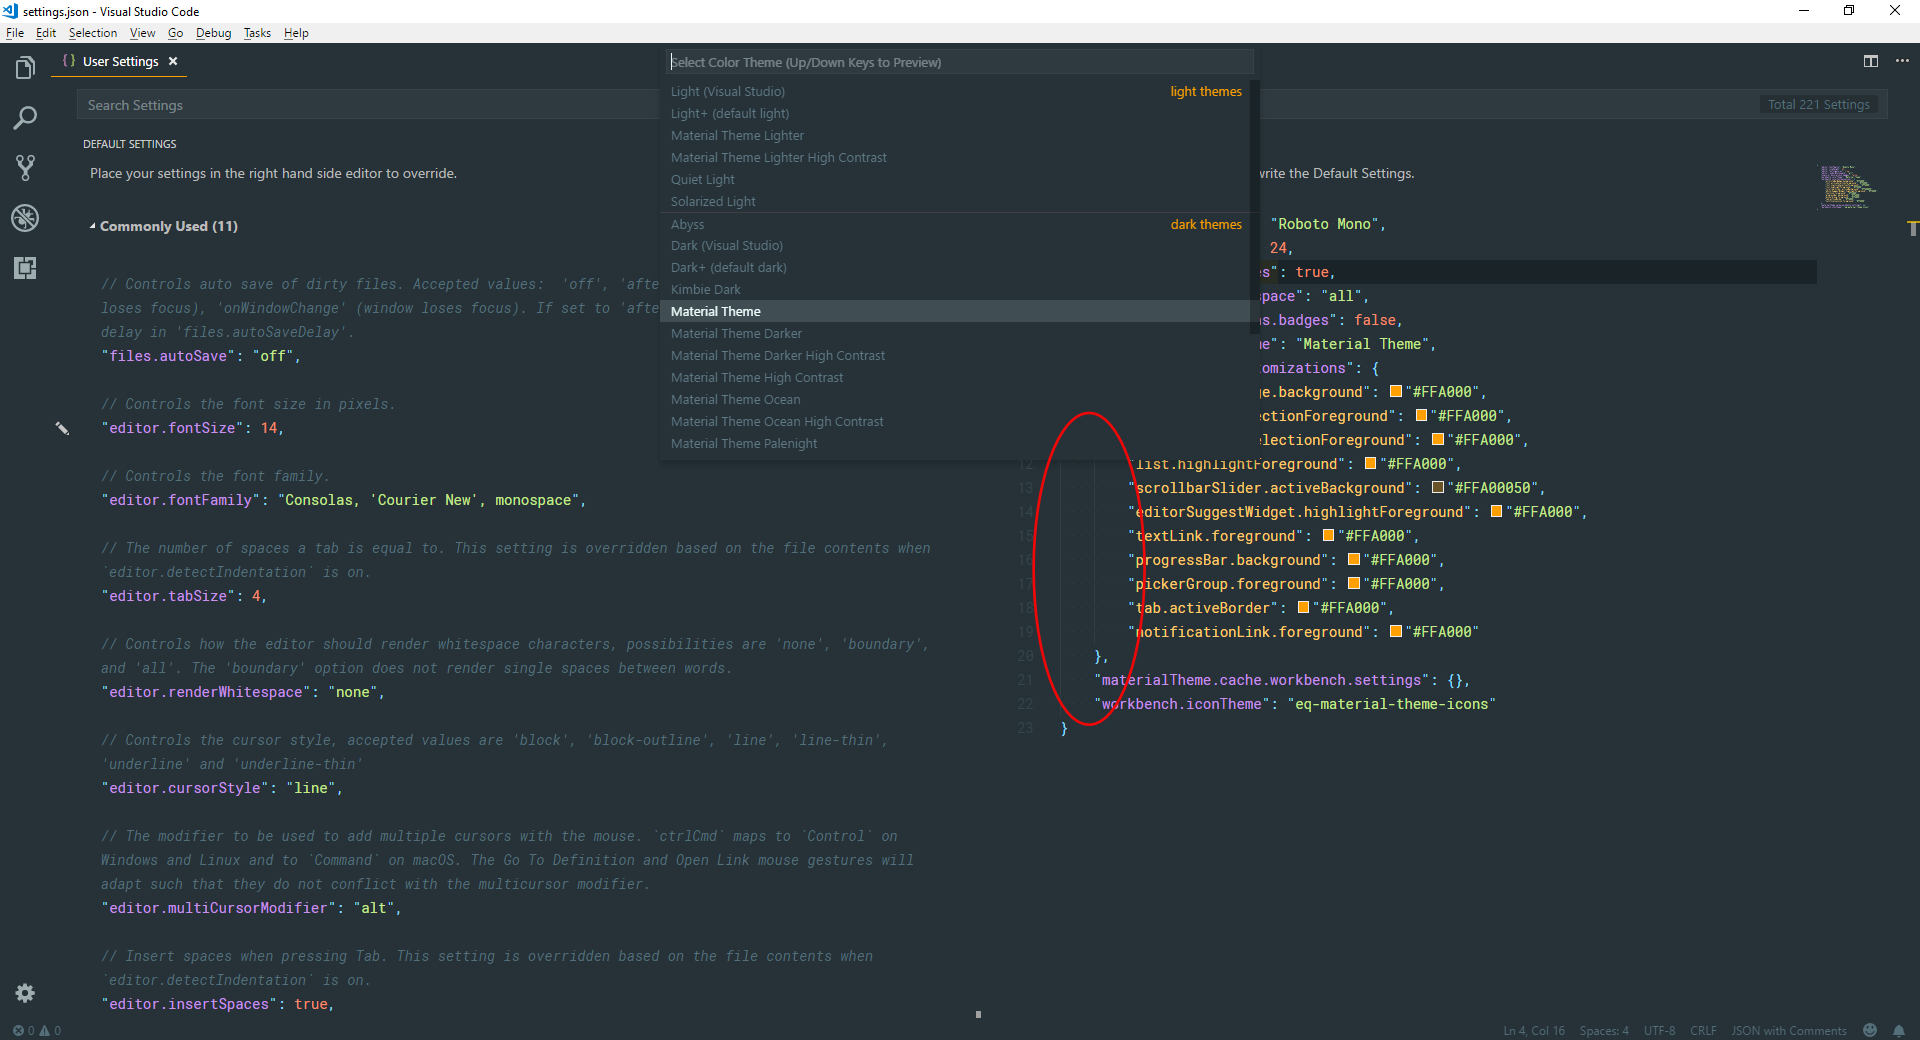Click the "editor.tabSize" setting line
This screenshot has height=1040, width=1920.
click(x=184, y=596)
